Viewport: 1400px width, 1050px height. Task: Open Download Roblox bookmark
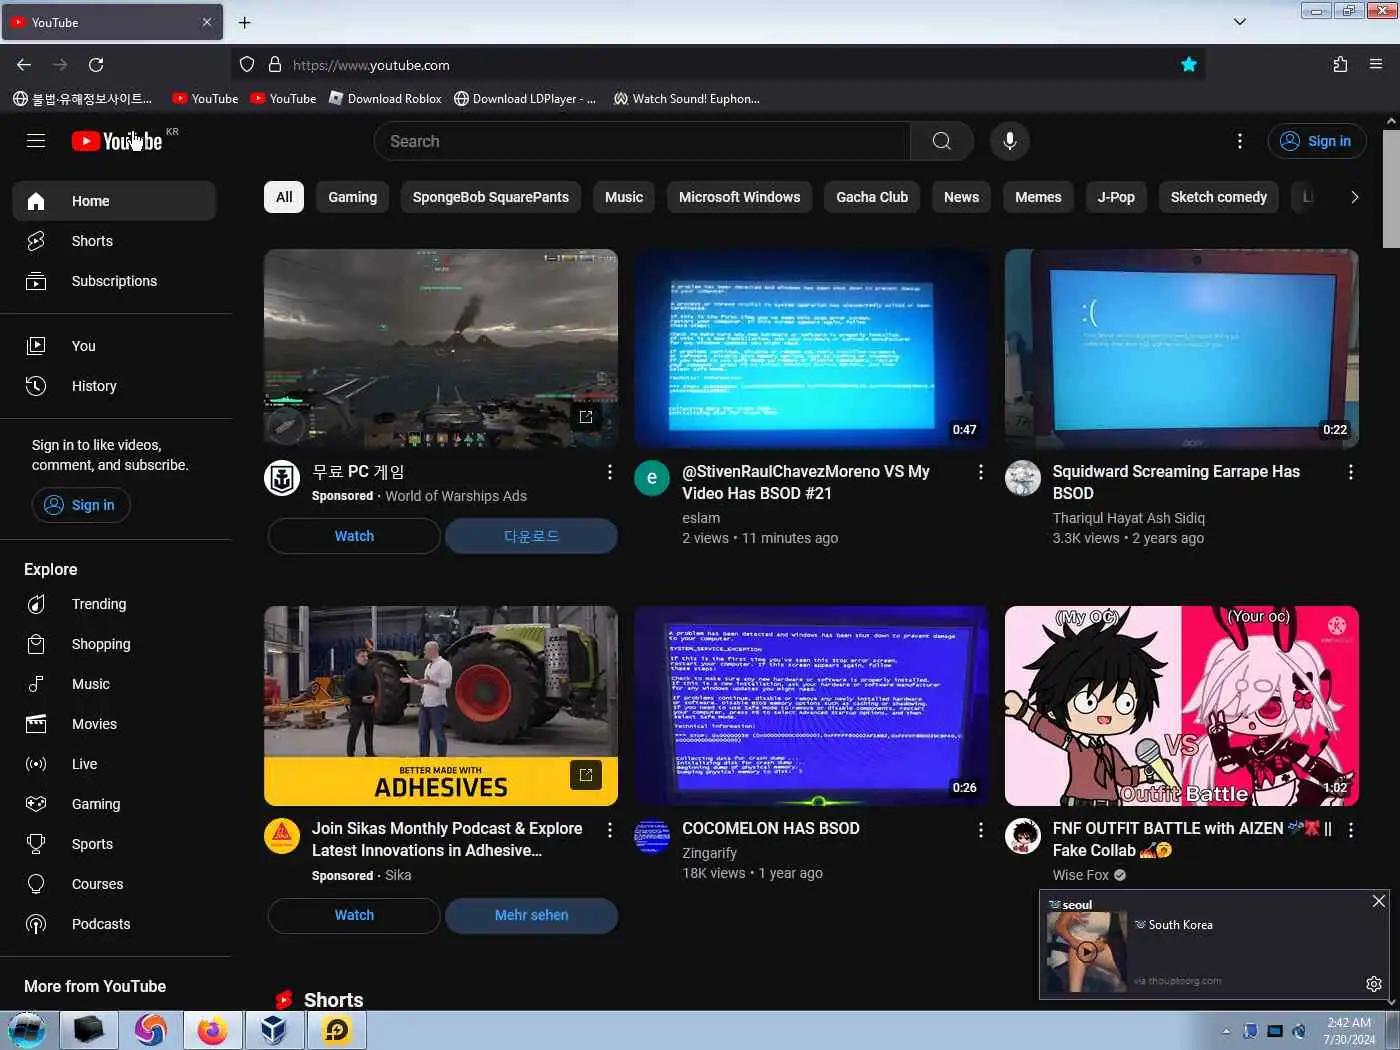386,99
